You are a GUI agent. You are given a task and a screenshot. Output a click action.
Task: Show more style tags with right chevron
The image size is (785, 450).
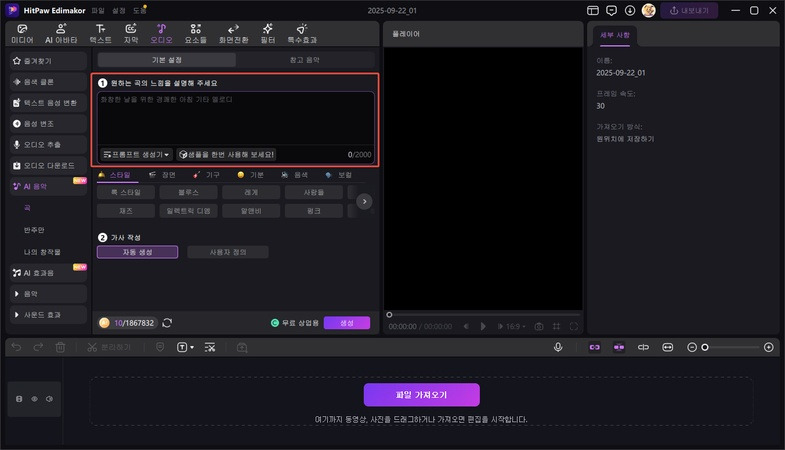tap(364, 201)
